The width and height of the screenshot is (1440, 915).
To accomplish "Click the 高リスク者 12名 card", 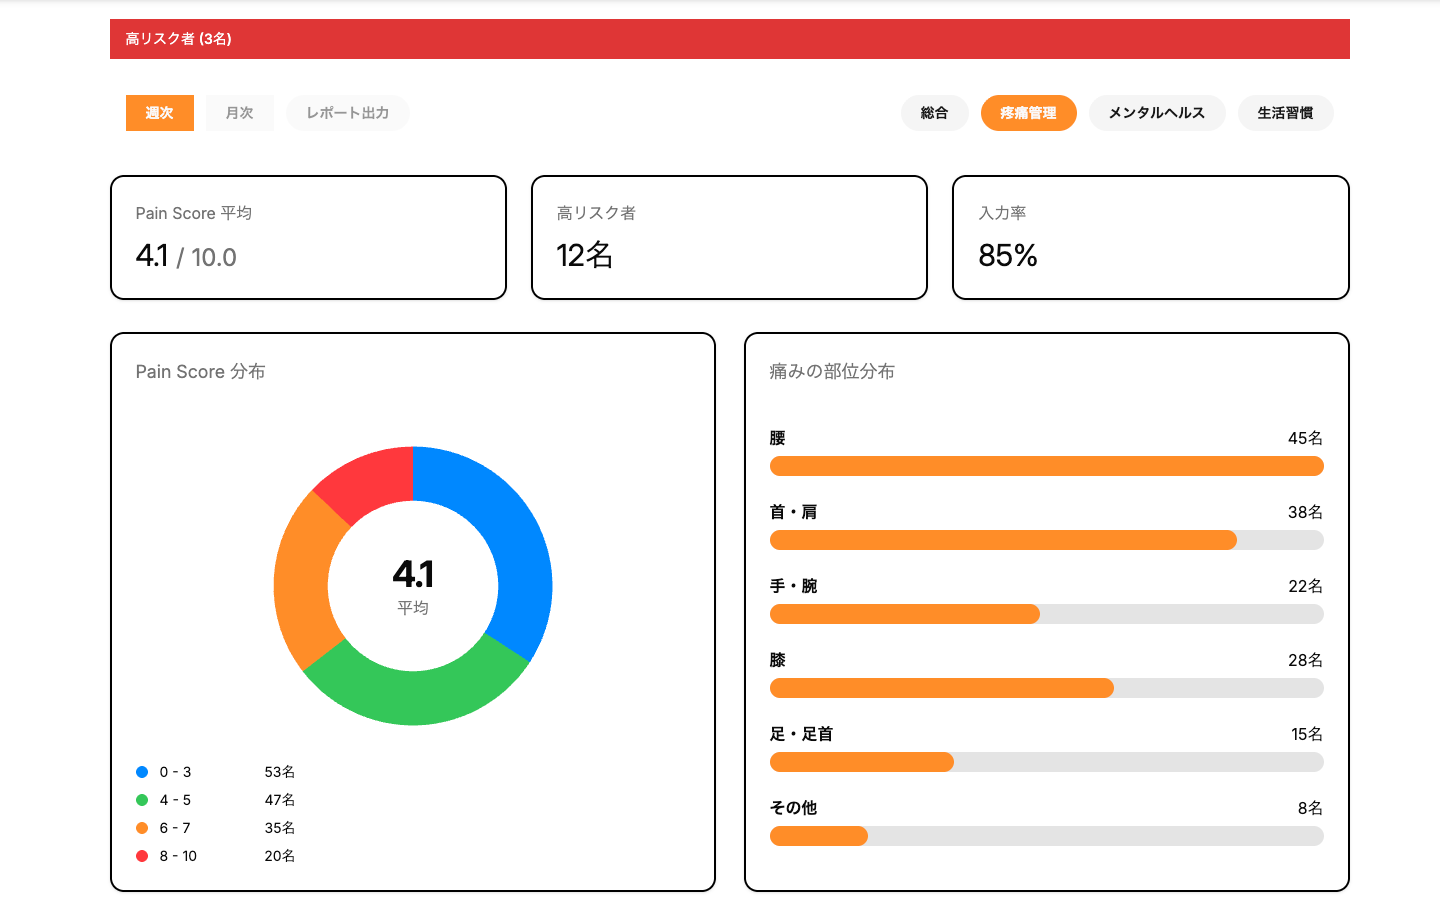I will [729, 237].
